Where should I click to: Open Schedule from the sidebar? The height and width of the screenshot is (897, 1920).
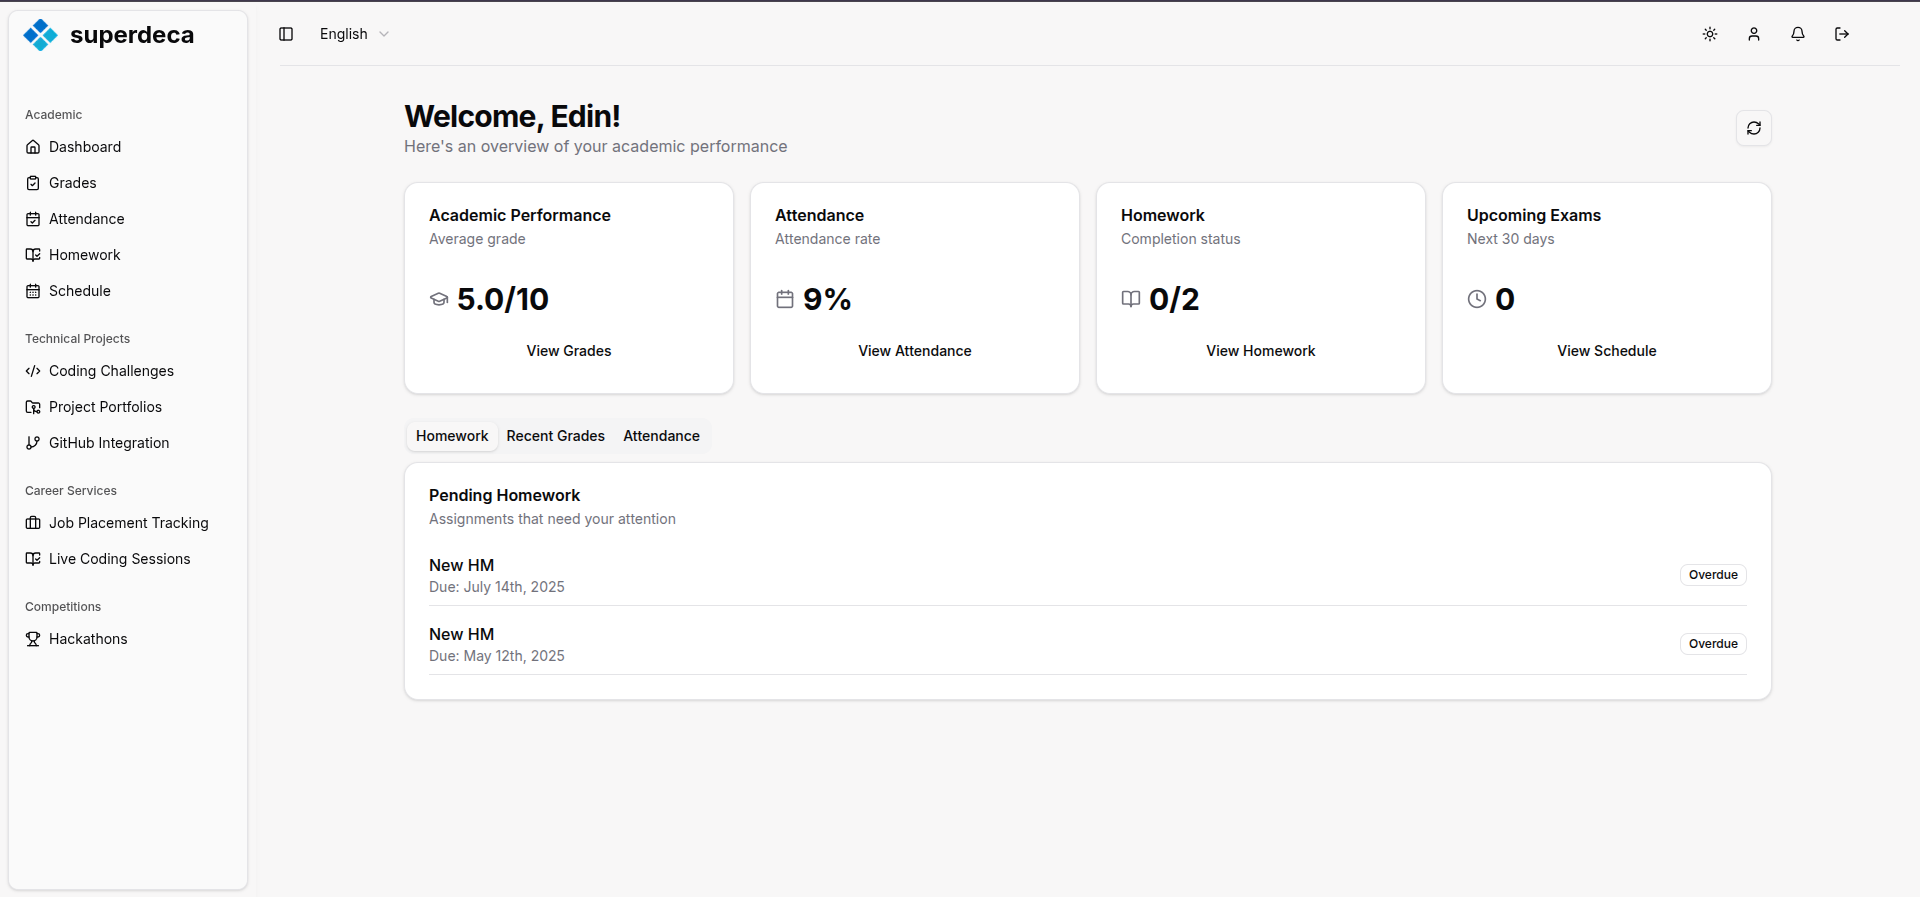pos(128,291)
